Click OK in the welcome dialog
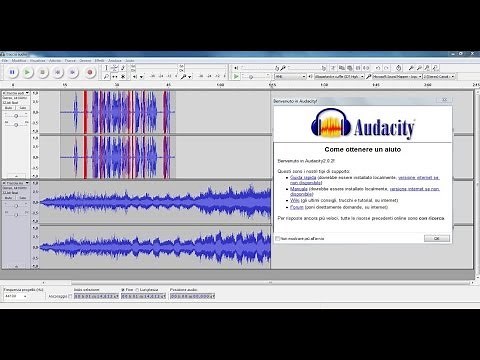Screen dimensions: 480x360 point(437,238)
